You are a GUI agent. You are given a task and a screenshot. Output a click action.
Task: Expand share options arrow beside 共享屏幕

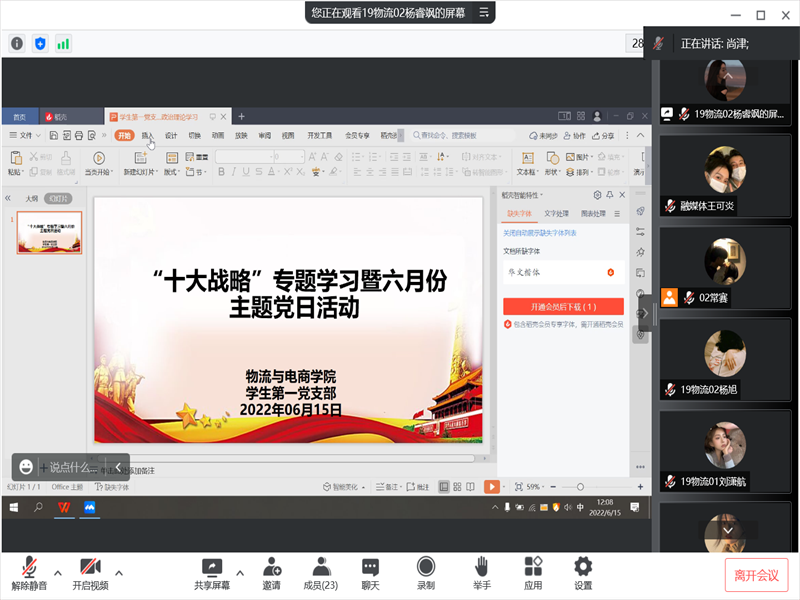pyautogui.click(x=240, y=573)
